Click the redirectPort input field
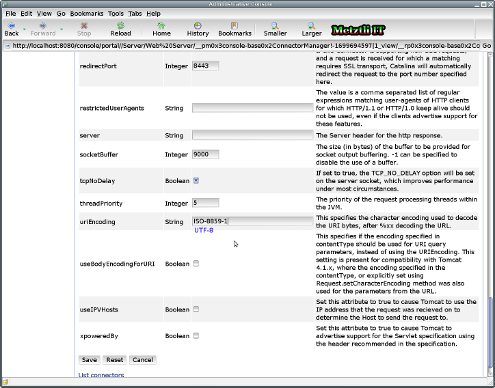The image size is (495, 388). tap(205, 66)
